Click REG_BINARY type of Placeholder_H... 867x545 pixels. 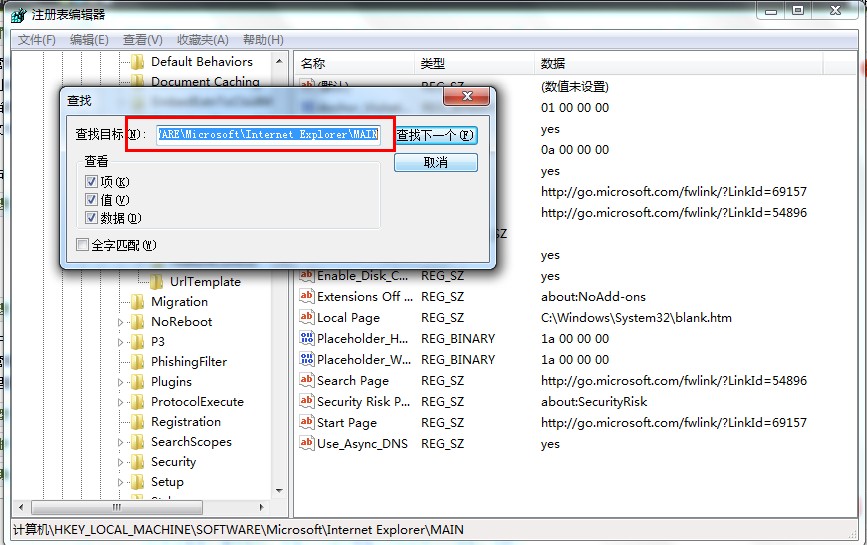click(x=458, y=338)
